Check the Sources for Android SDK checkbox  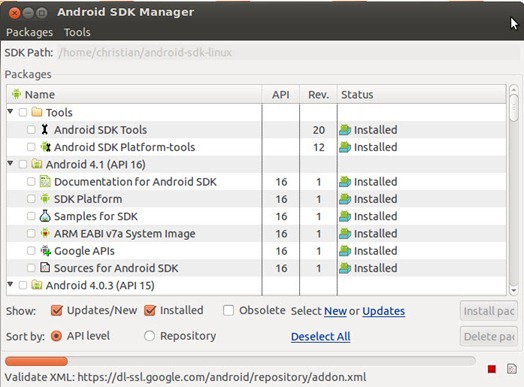coord(31,268)
